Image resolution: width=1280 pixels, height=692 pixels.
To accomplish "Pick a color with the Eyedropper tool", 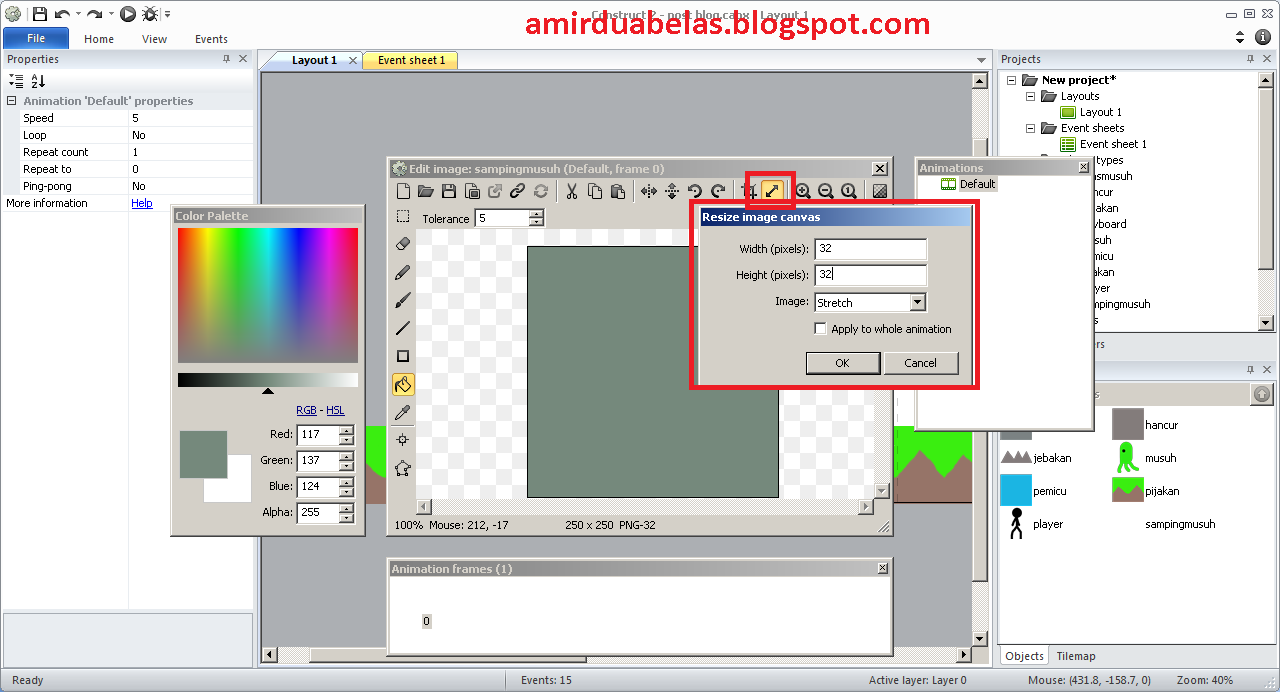I will click(403, 411).
